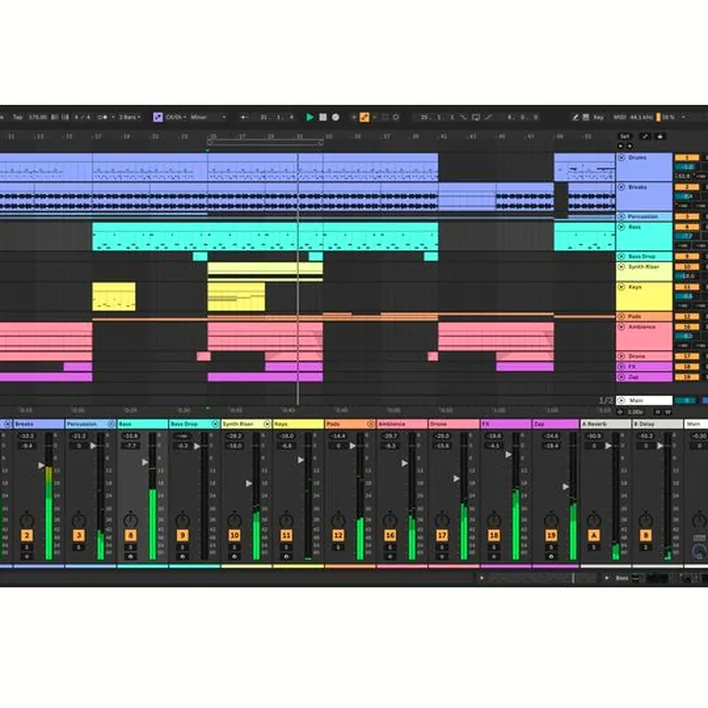
Task: Click the Main channel preview volume knob
Action: point(699,551)
